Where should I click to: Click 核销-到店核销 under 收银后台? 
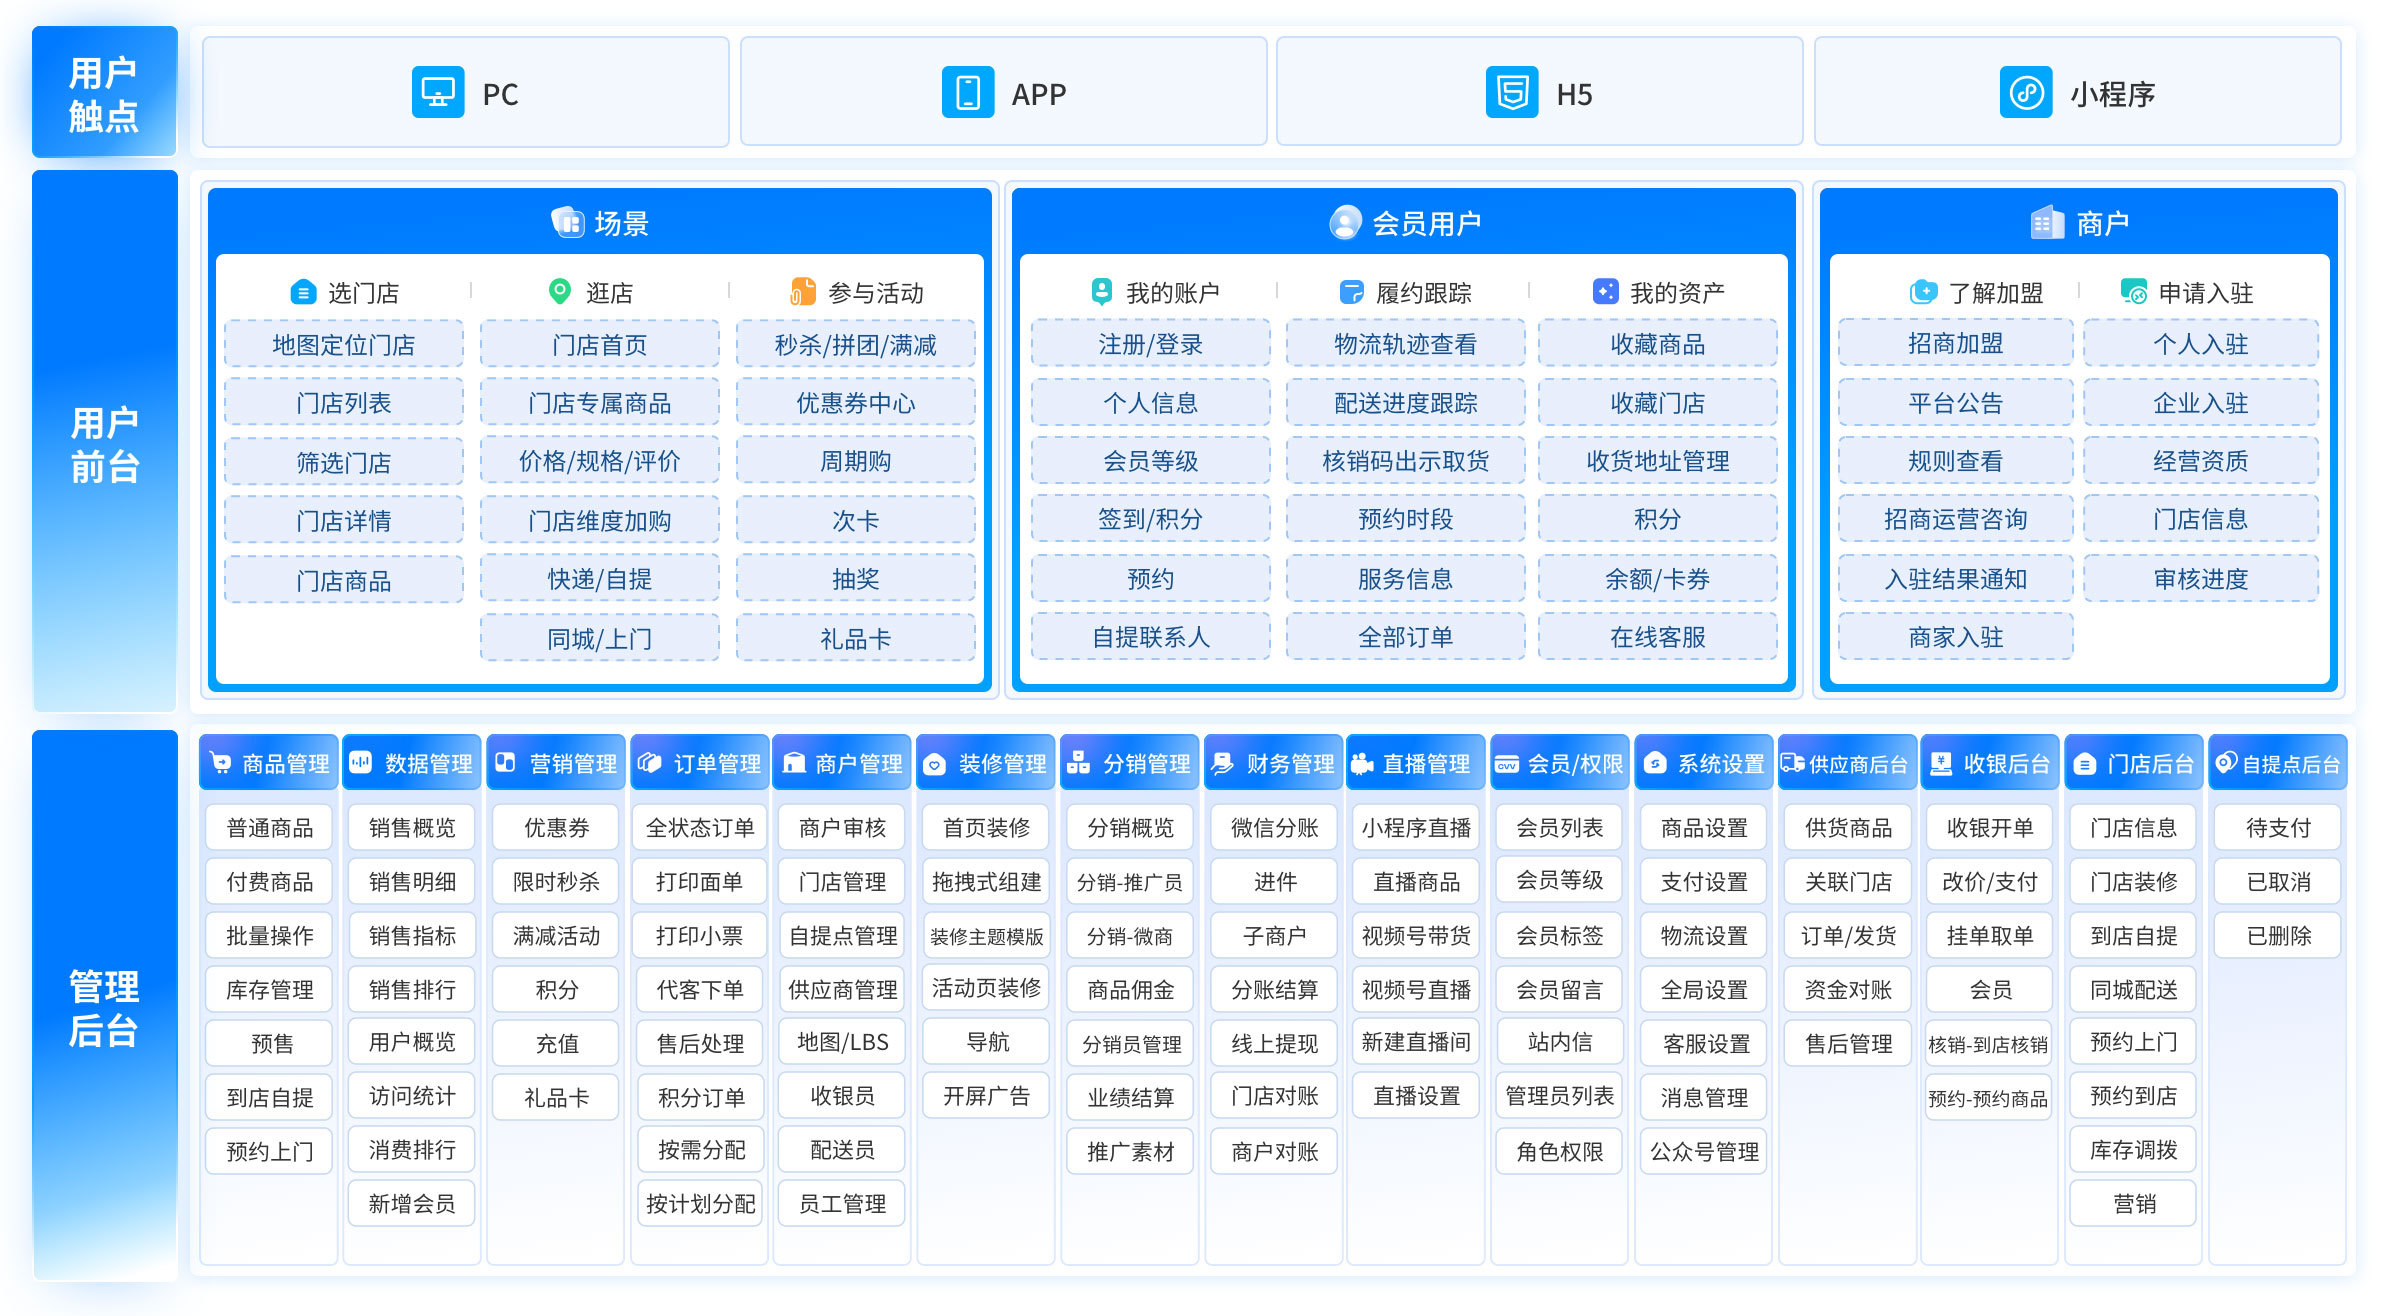point(1988,1043)
